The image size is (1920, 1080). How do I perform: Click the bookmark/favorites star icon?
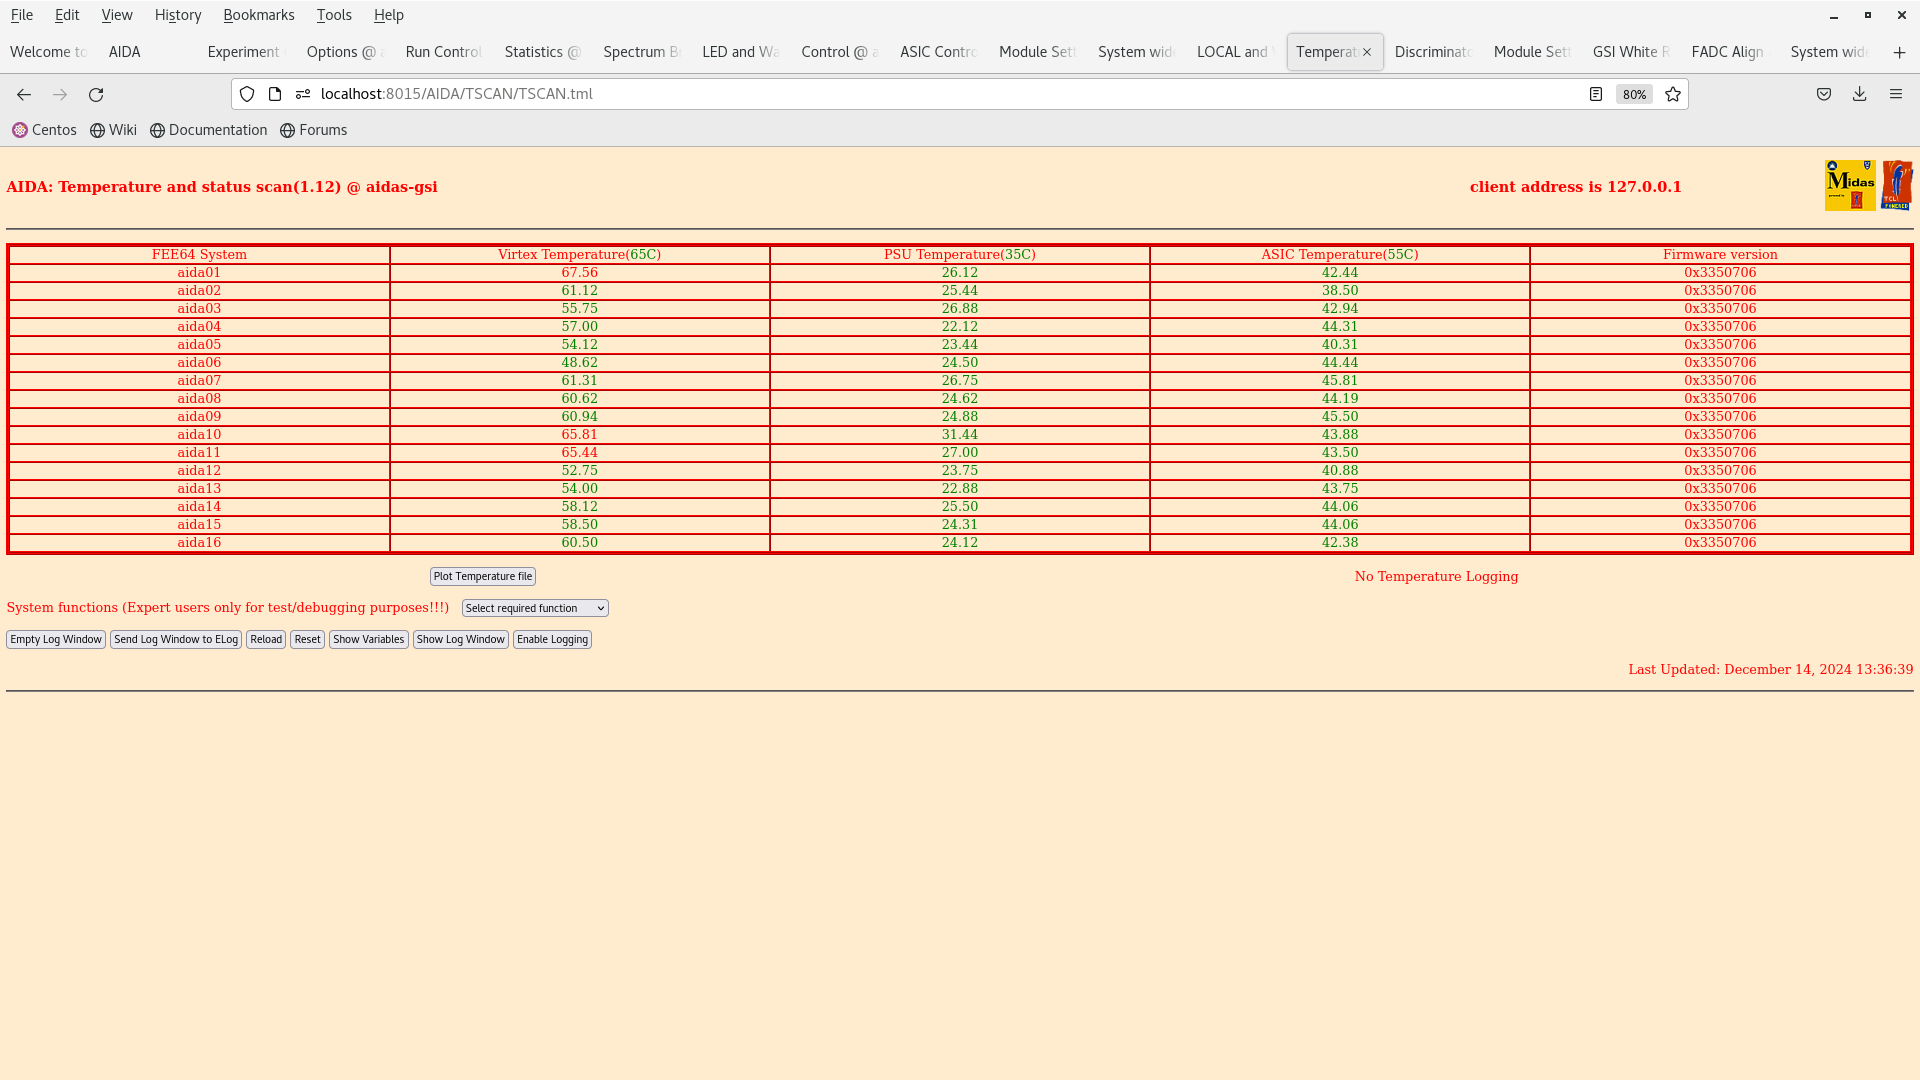(x=1673, y=94)
